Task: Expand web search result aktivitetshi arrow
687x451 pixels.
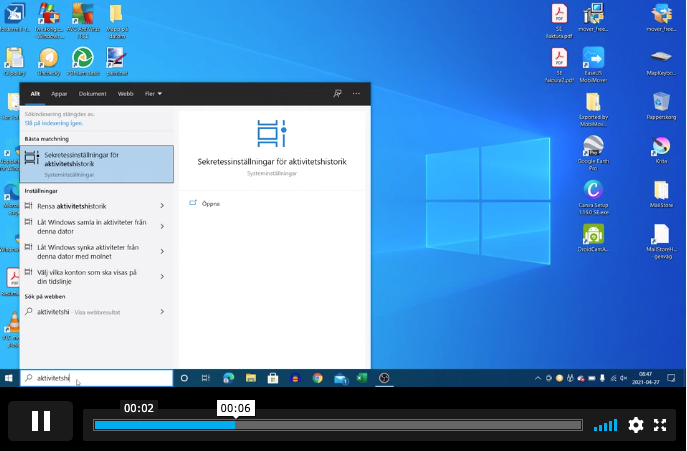Action: [x=162, y=311]
